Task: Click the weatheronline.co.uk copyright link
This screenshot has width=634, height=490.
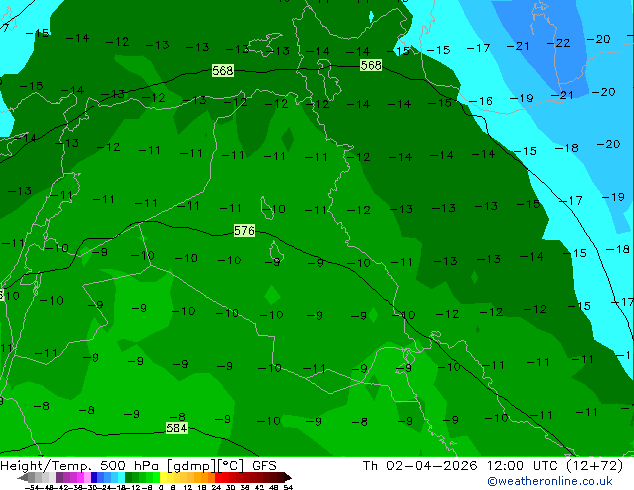Action: (x=550, y=481)
